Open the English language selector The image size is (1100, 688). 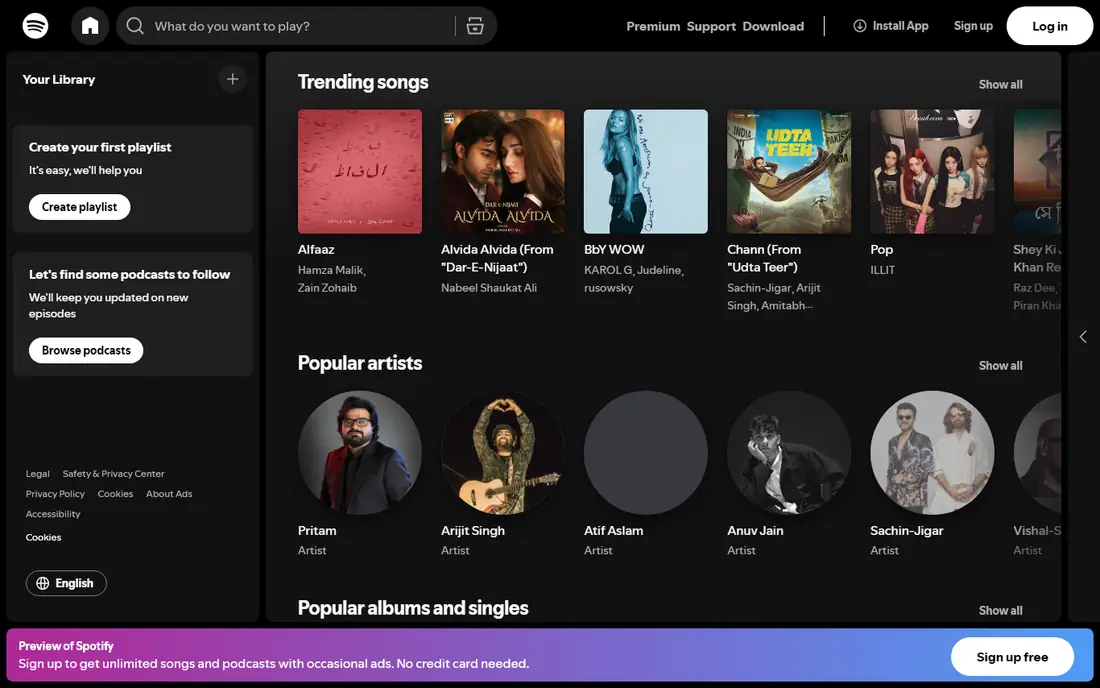pyautogui.click(x=66, y=584)
